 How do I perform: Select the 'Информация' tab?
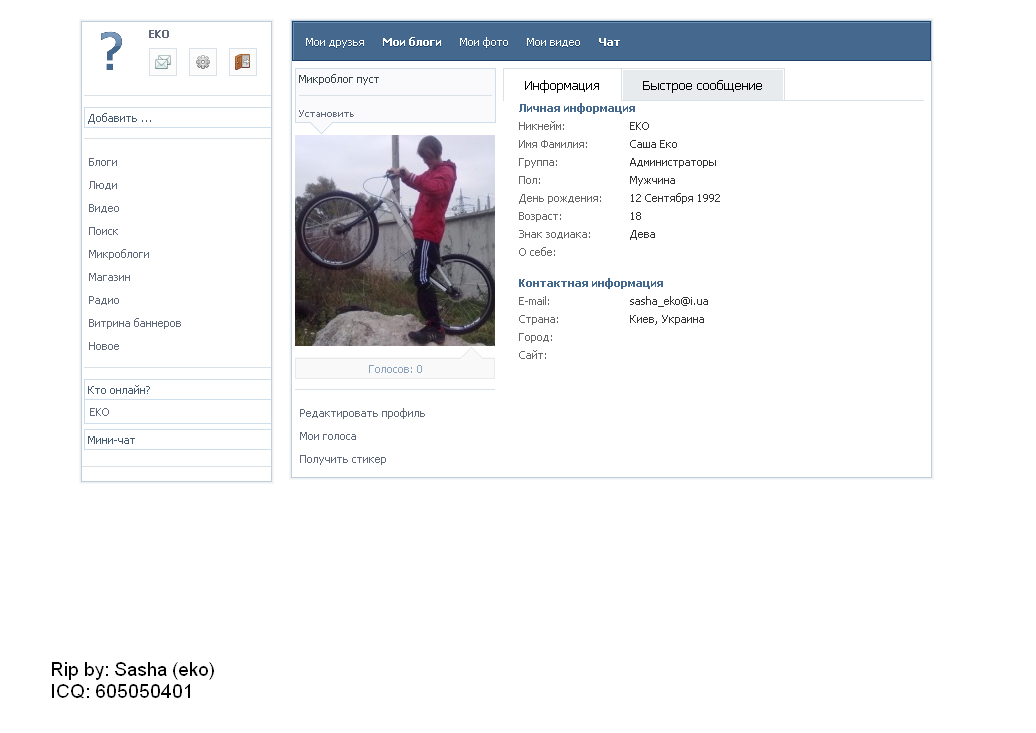coord(562,85)
